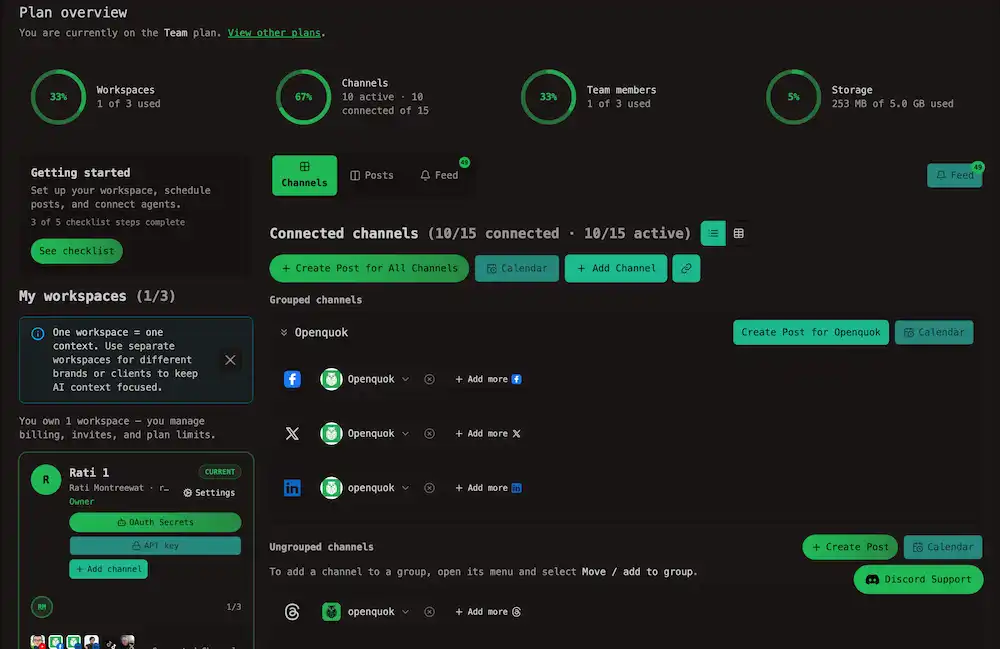Screen dimensions: 1000x649
Task: Open Calendar for Openquok group
Action: click(x=934, y=333)
